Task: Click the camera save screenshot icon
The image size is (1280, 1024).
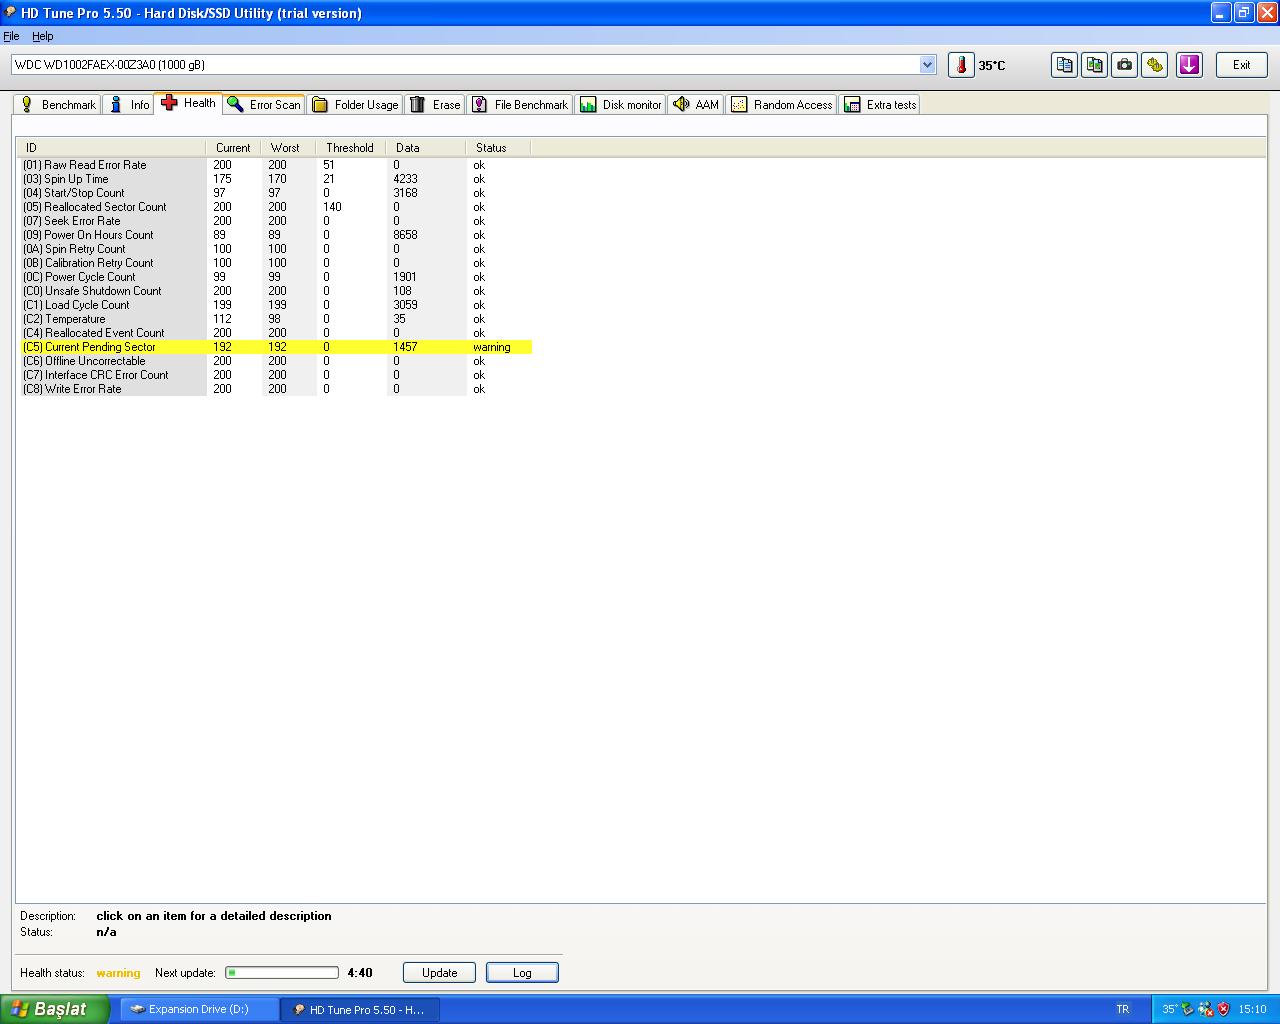Action: click(1125, 65)
